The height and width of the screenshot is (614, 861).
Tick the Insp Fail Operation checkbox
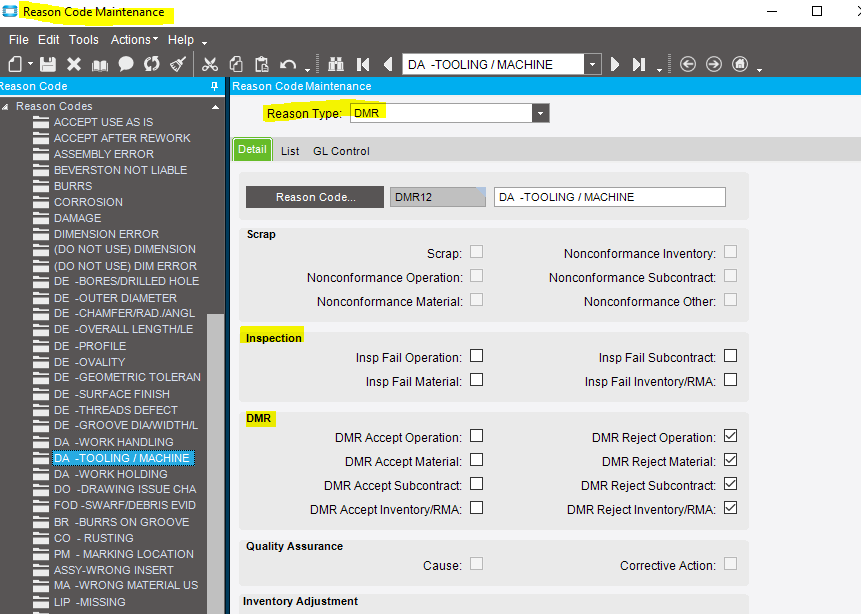coord(477,356)
